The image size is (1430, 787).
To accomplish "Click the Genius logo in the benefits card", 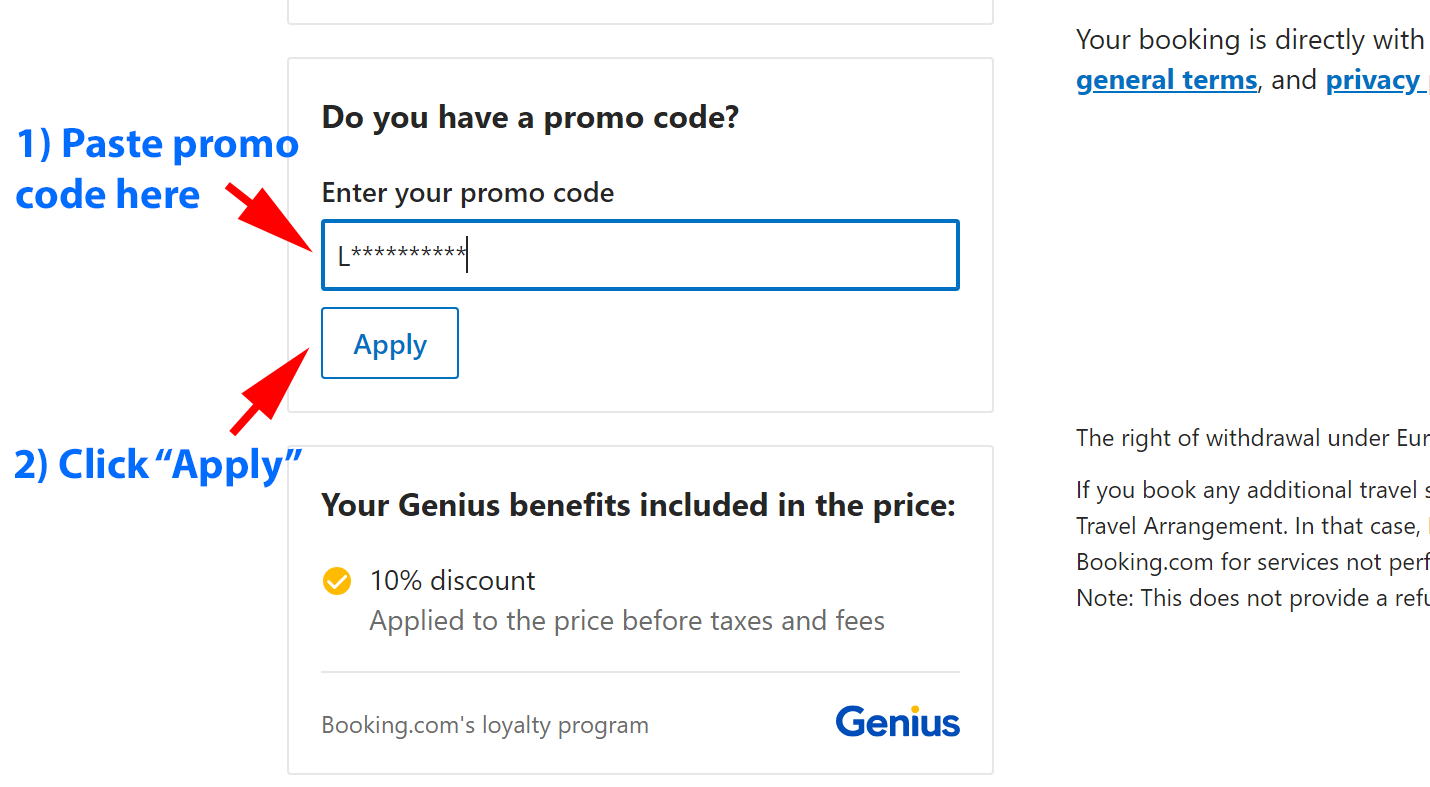I will pyautogui.click(x=897, y=720).
